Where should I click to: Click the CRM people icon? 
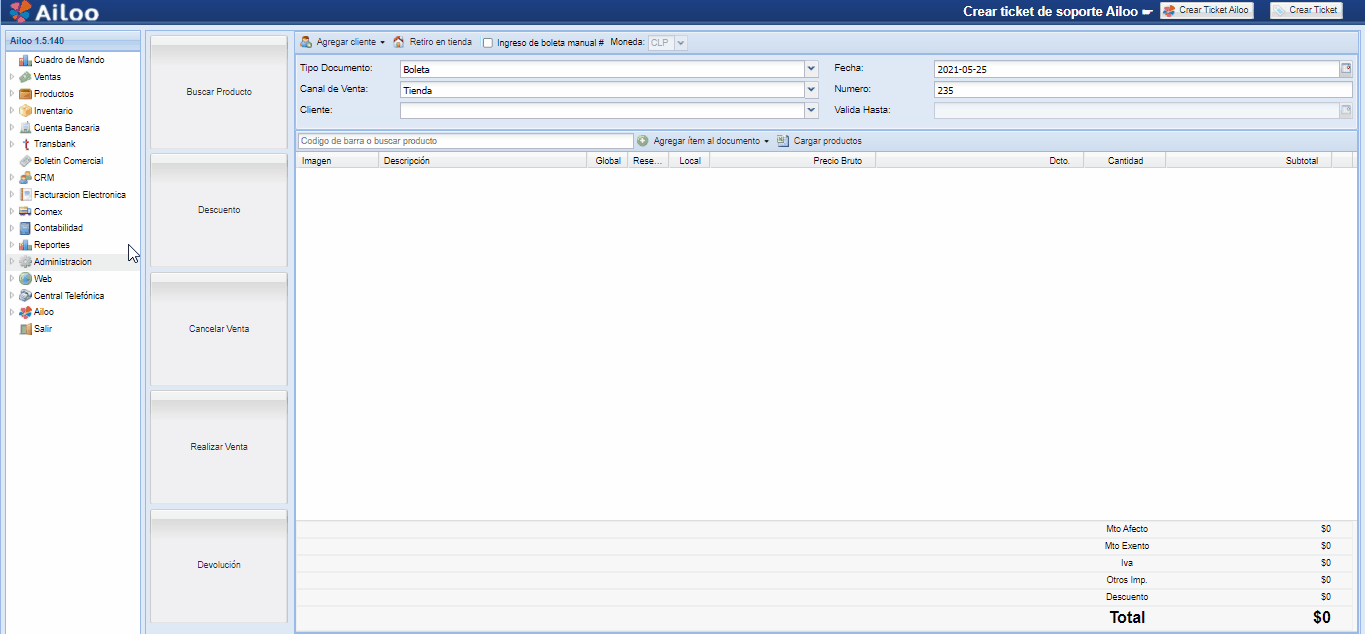click(26, 178)
